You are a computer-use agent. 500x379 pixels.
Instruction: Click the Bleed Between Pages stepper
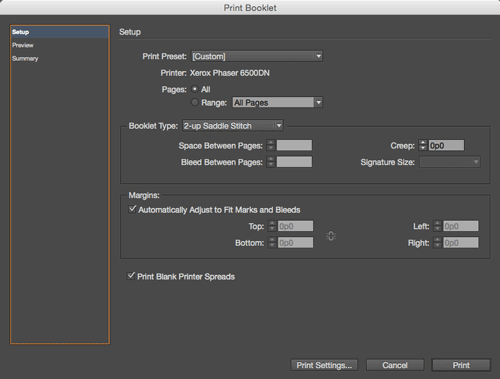click(271, 162)
